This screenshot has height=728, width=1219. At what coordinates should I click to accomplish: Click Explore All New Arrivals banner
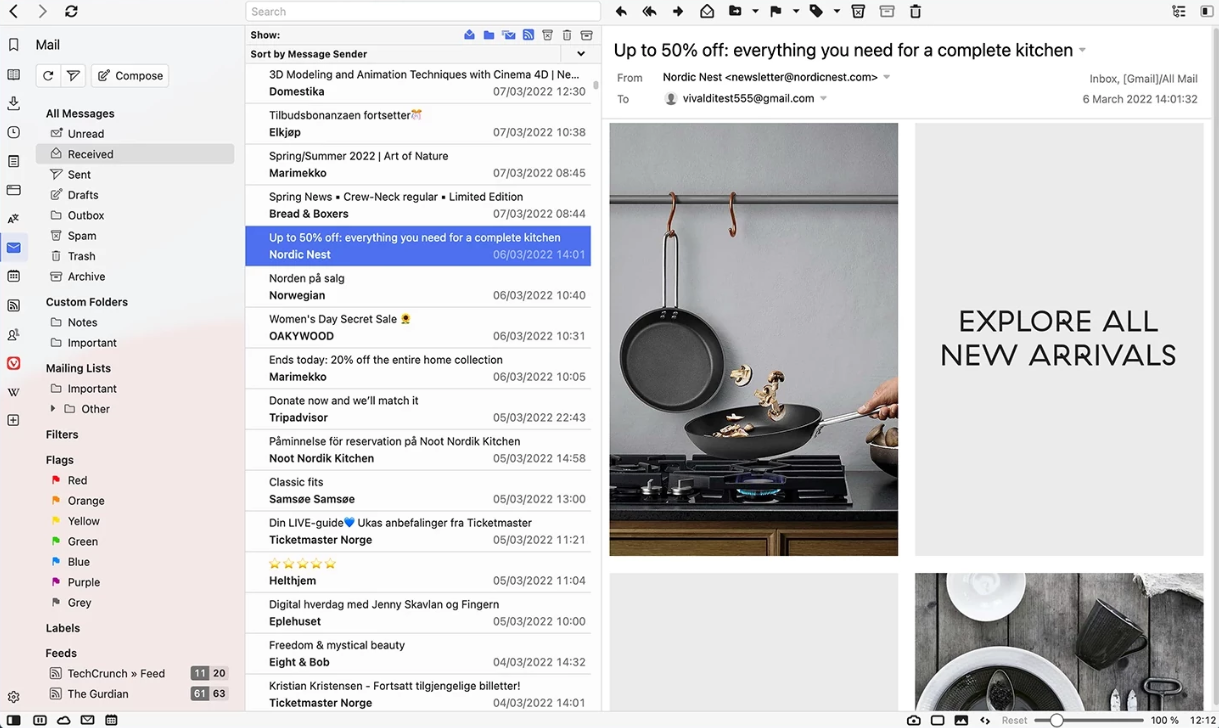tap(1059, 339)
